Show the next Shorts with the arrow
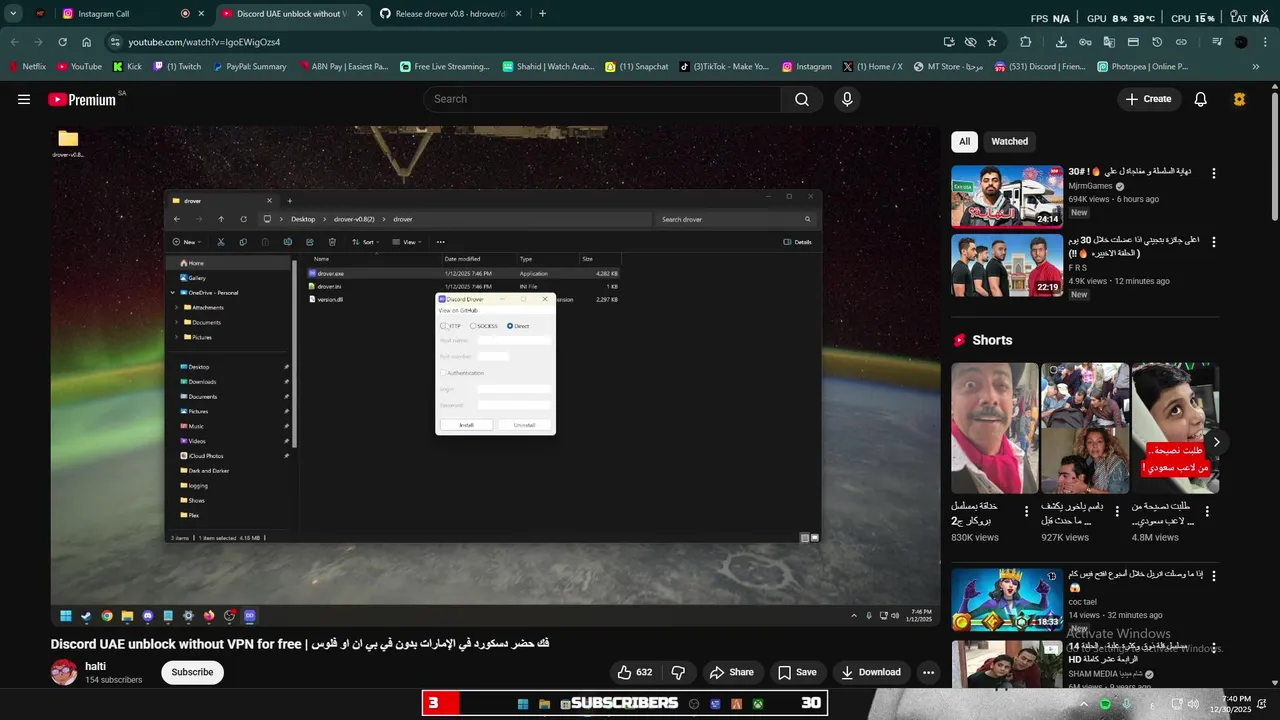1280x720 pixels. pos(1216,442)
